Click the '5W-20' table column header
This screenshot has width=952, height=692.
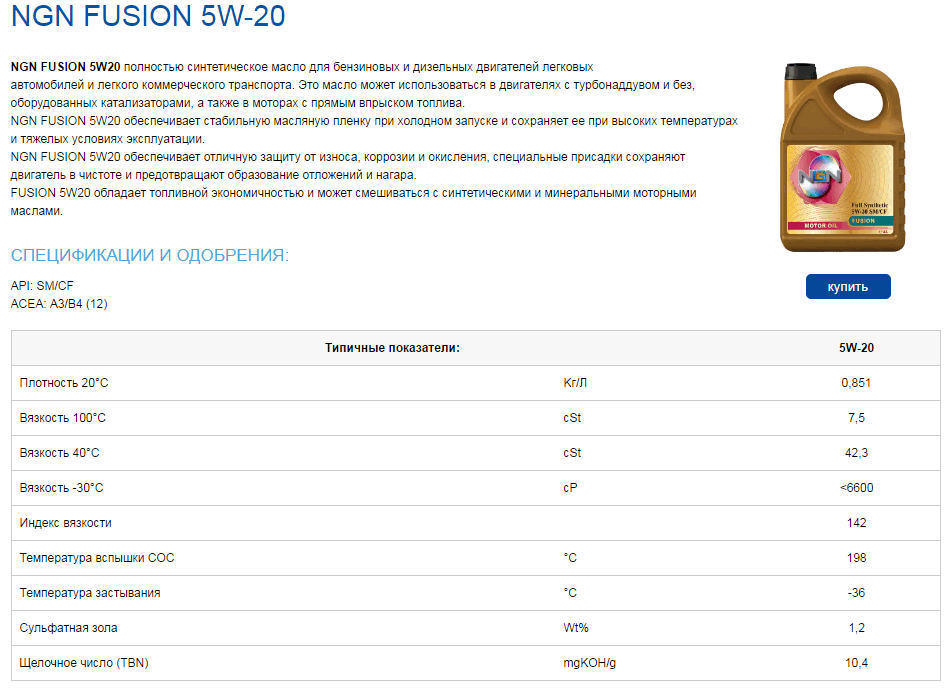click(857, 348)
